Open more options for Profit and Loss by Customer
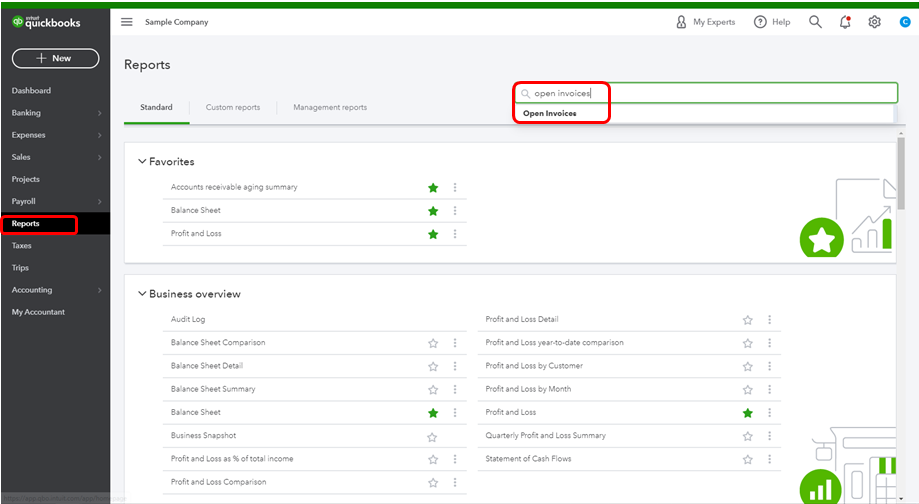The width and height of the screenshot is (919, 504). tap(770, 366)
